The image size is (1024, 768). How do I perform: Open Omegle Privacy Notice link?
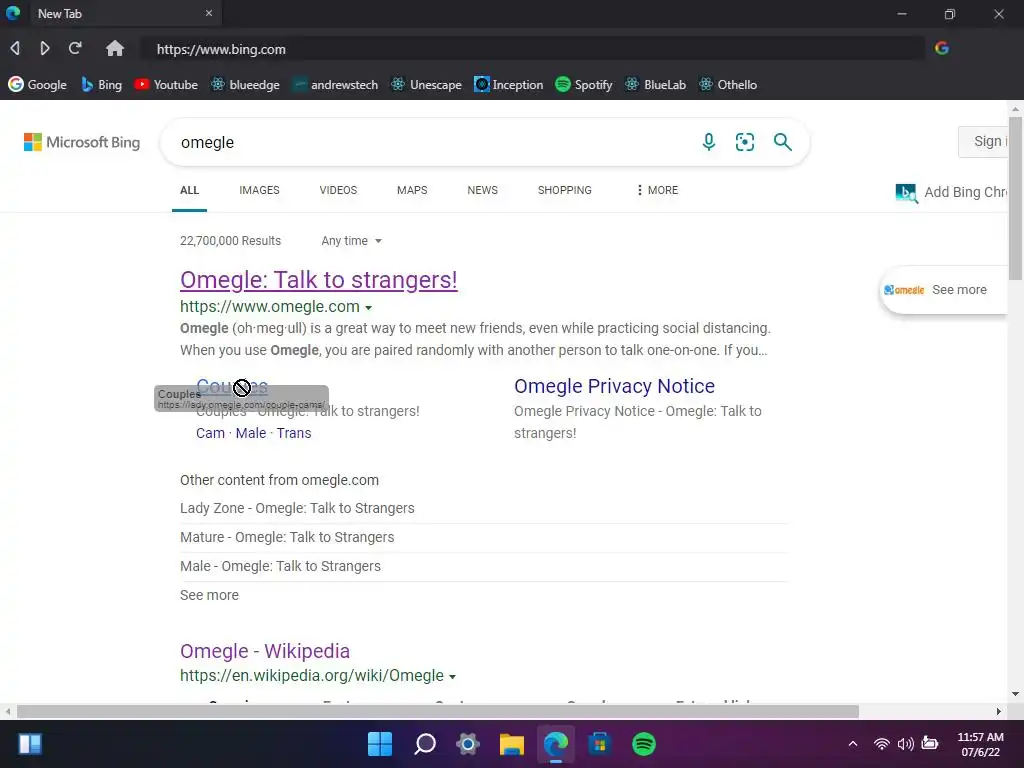point(615,386)
